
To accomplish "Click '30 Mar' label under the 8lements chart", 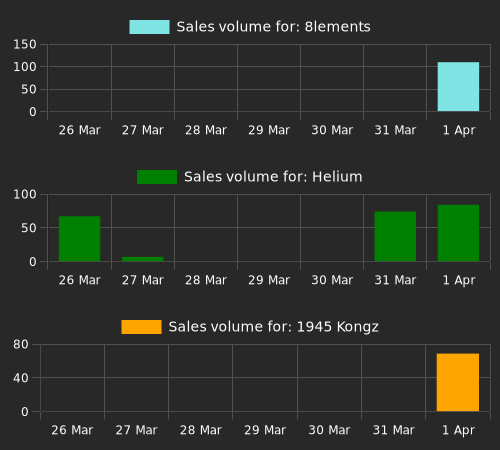I will tap(332, 130).
